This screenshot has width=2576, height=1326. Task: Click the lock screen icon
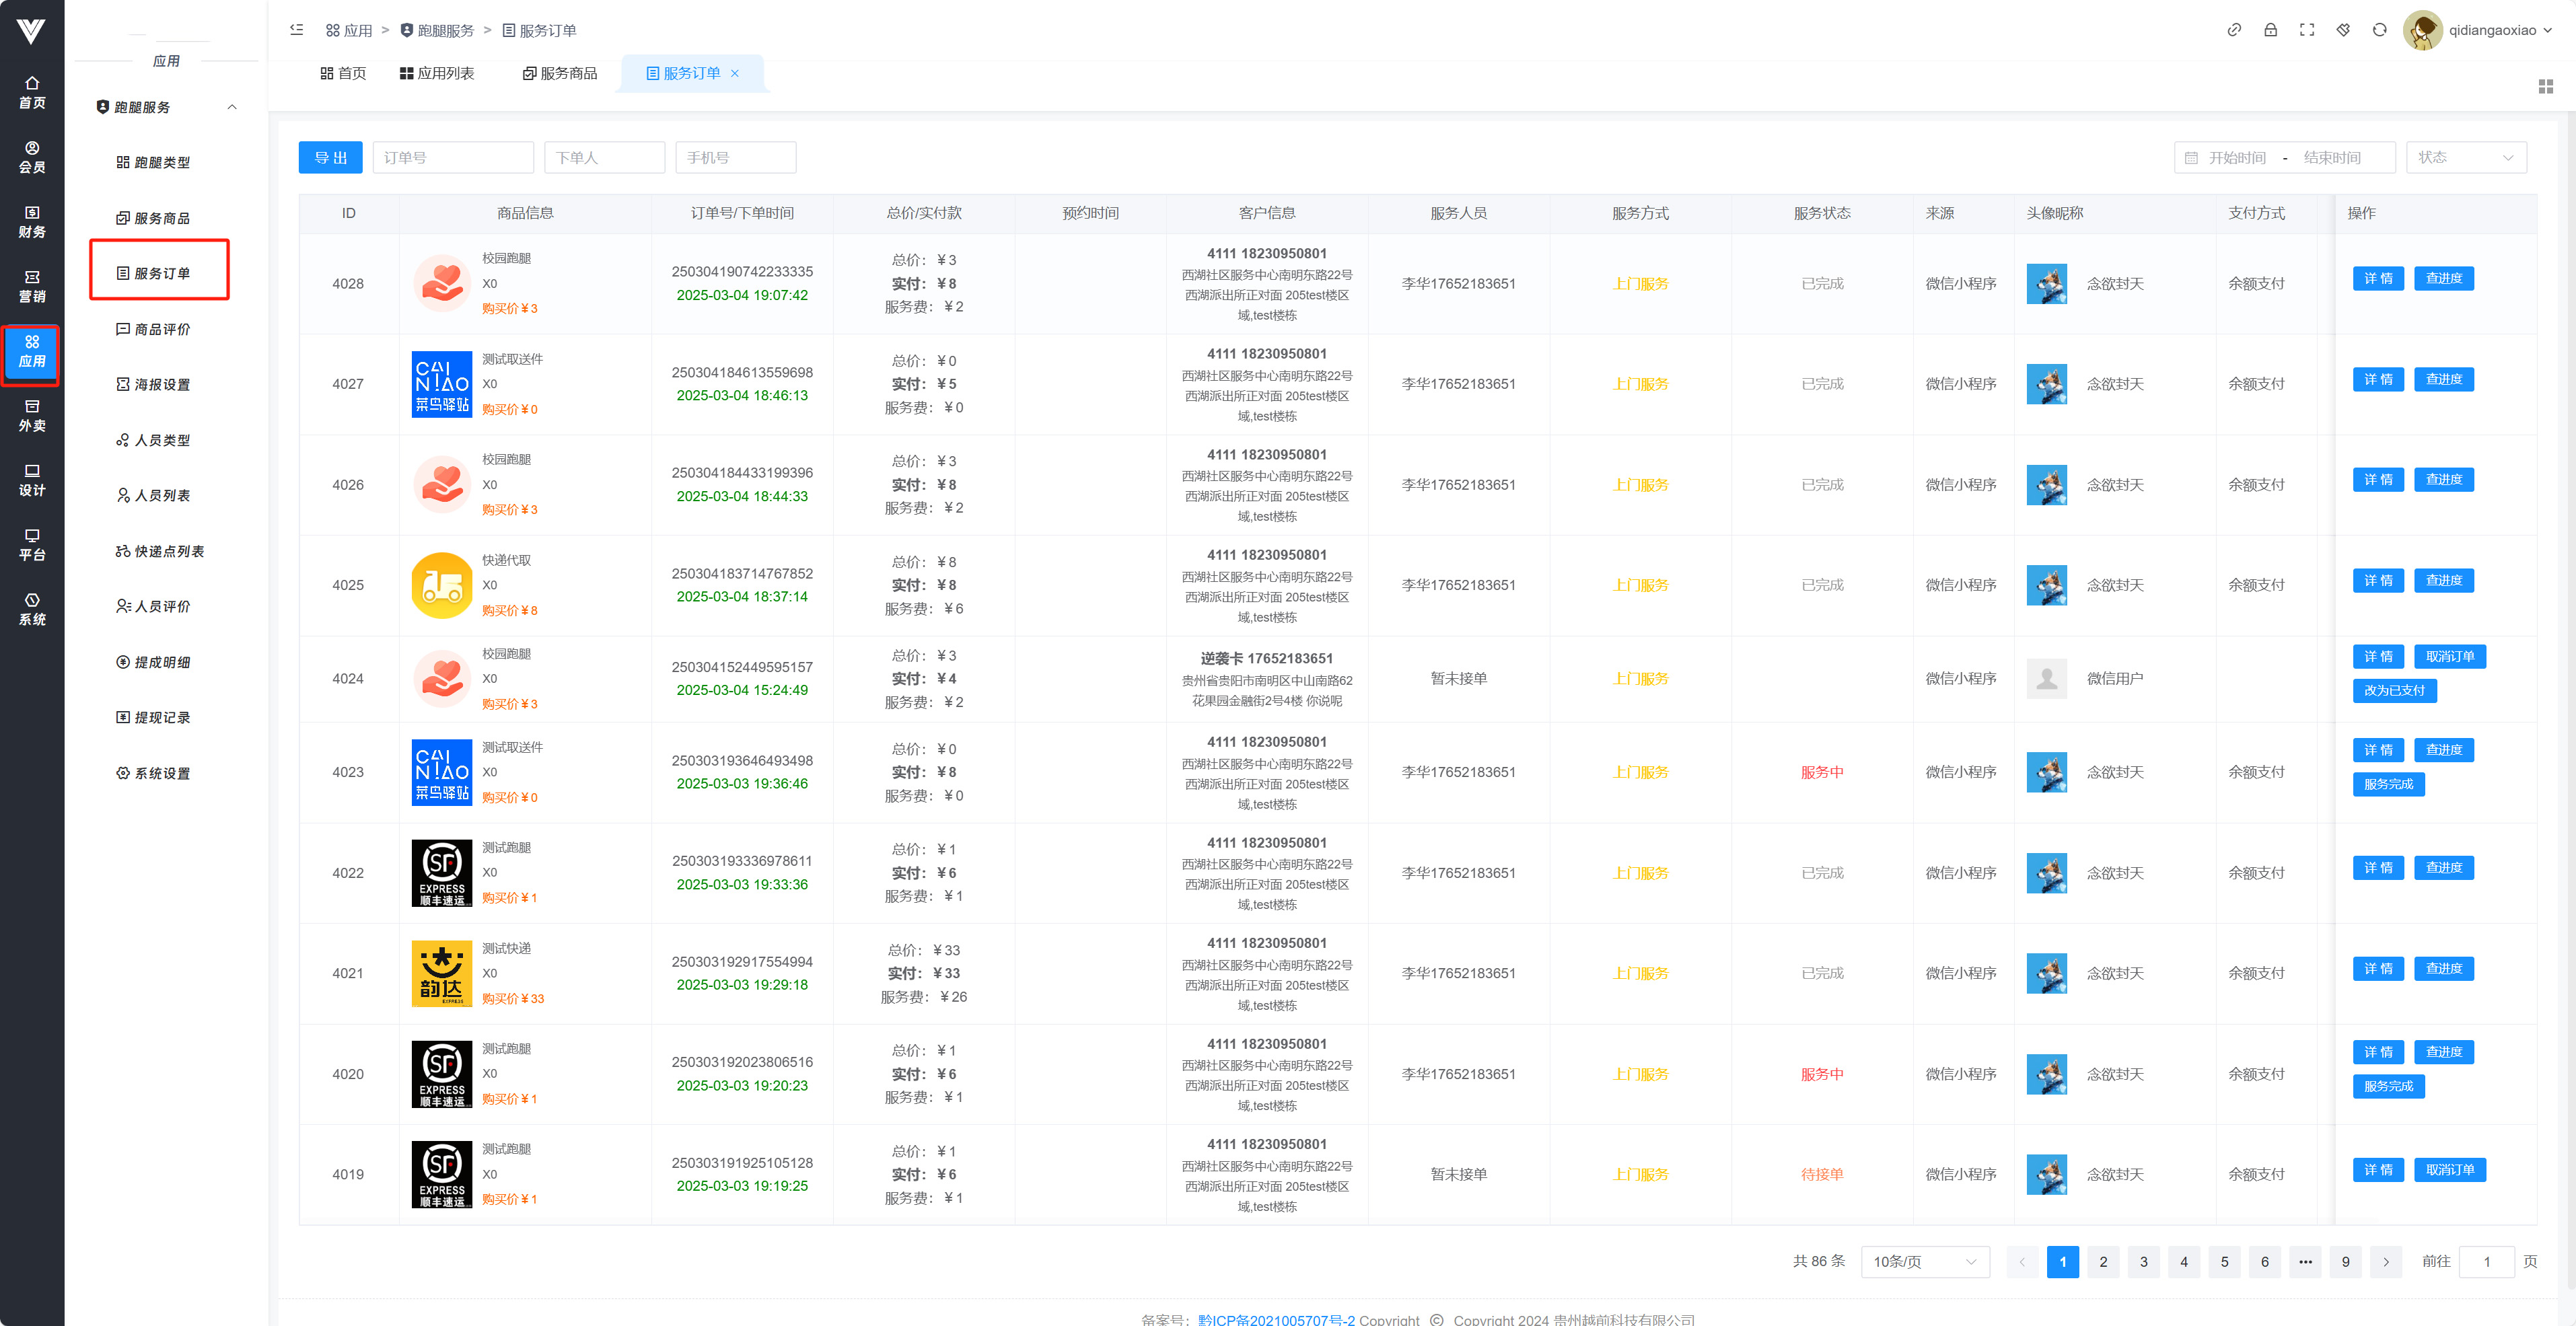tap(2270, 30)
